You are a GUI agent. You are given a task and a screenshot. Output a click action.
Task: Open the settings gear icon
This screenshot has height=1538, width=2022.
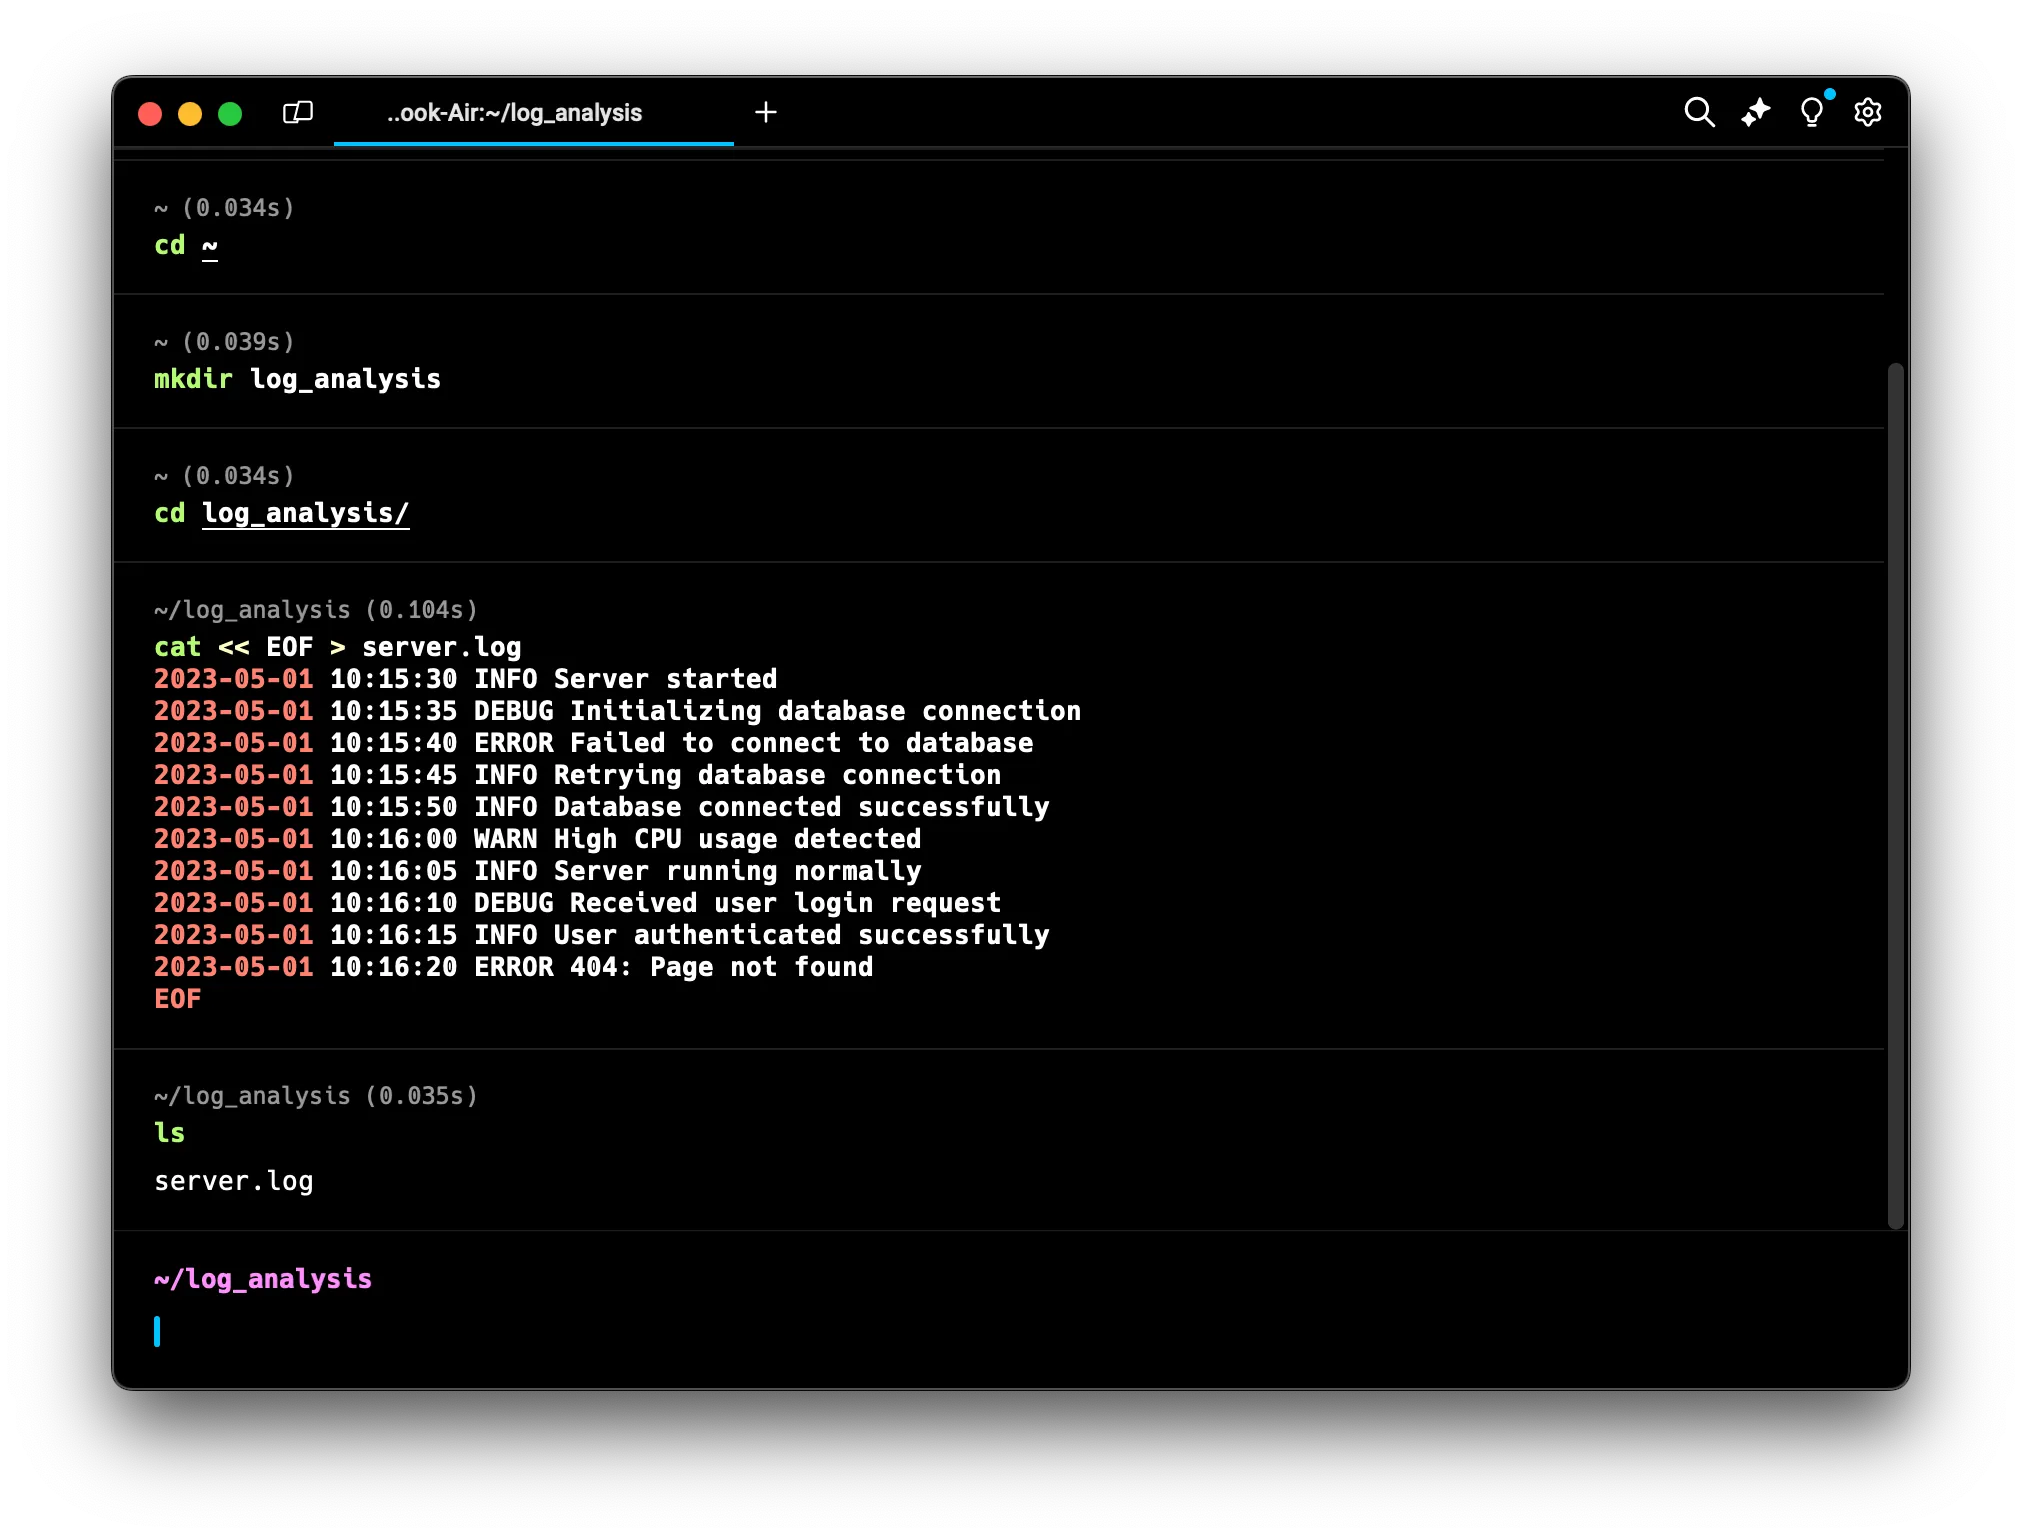1867,112
